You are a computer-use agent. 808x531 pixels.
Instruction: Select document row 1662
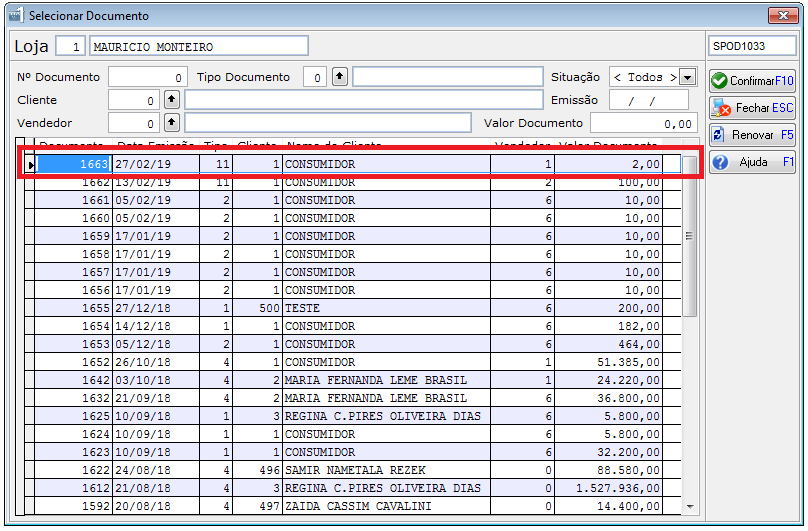(x=353, y=182)
